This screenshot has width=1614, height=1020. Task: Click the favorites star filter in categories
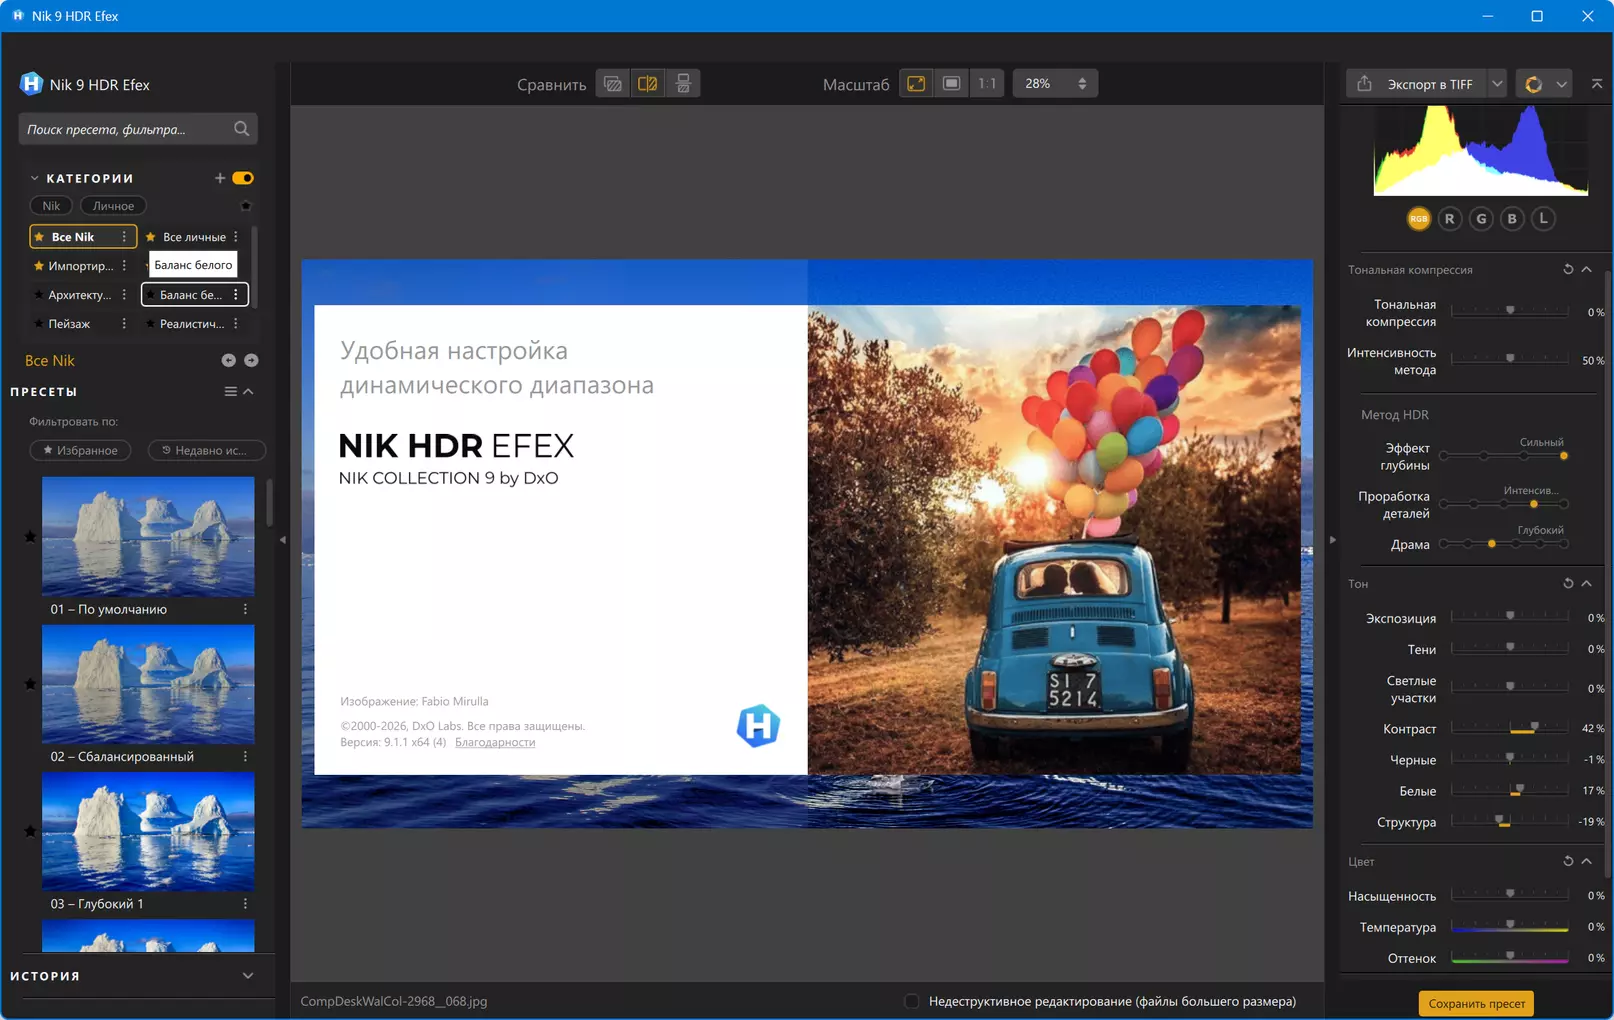tap(246, 206)
